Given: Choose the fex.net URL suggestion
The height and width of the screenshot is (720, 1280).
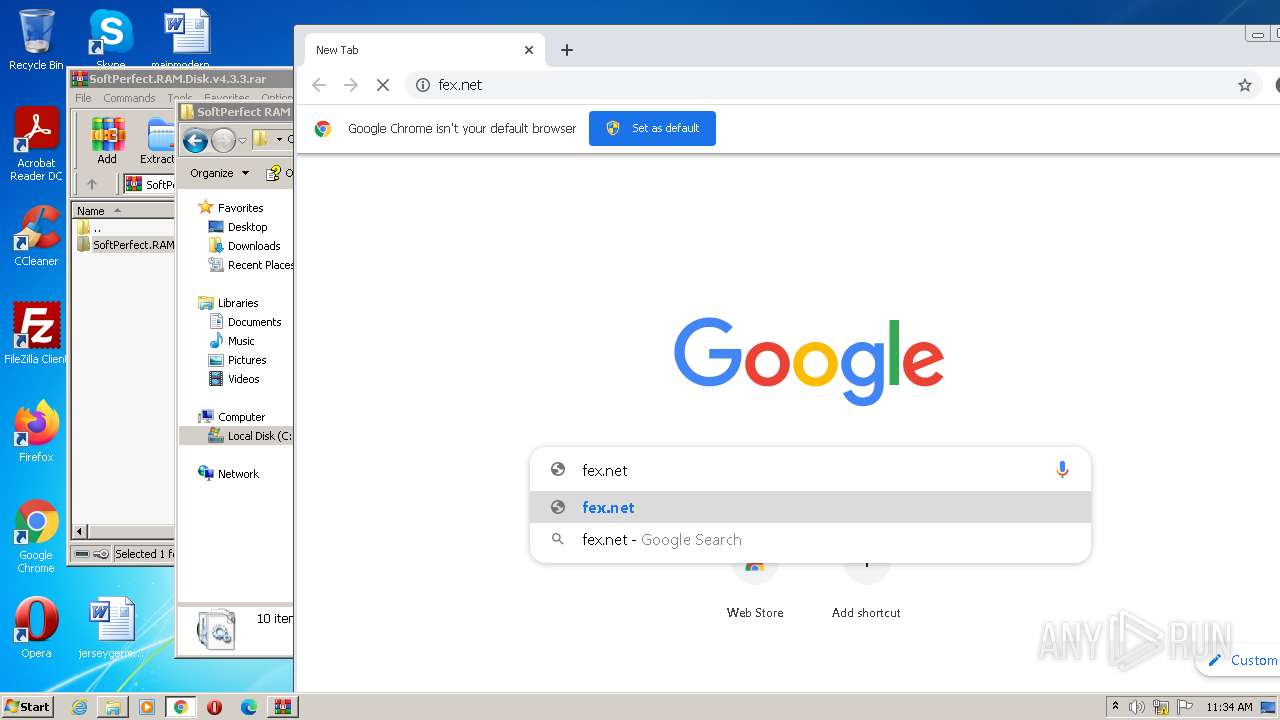Looking at the screenshot, I should pyautogui.click(x=810, y=507).
